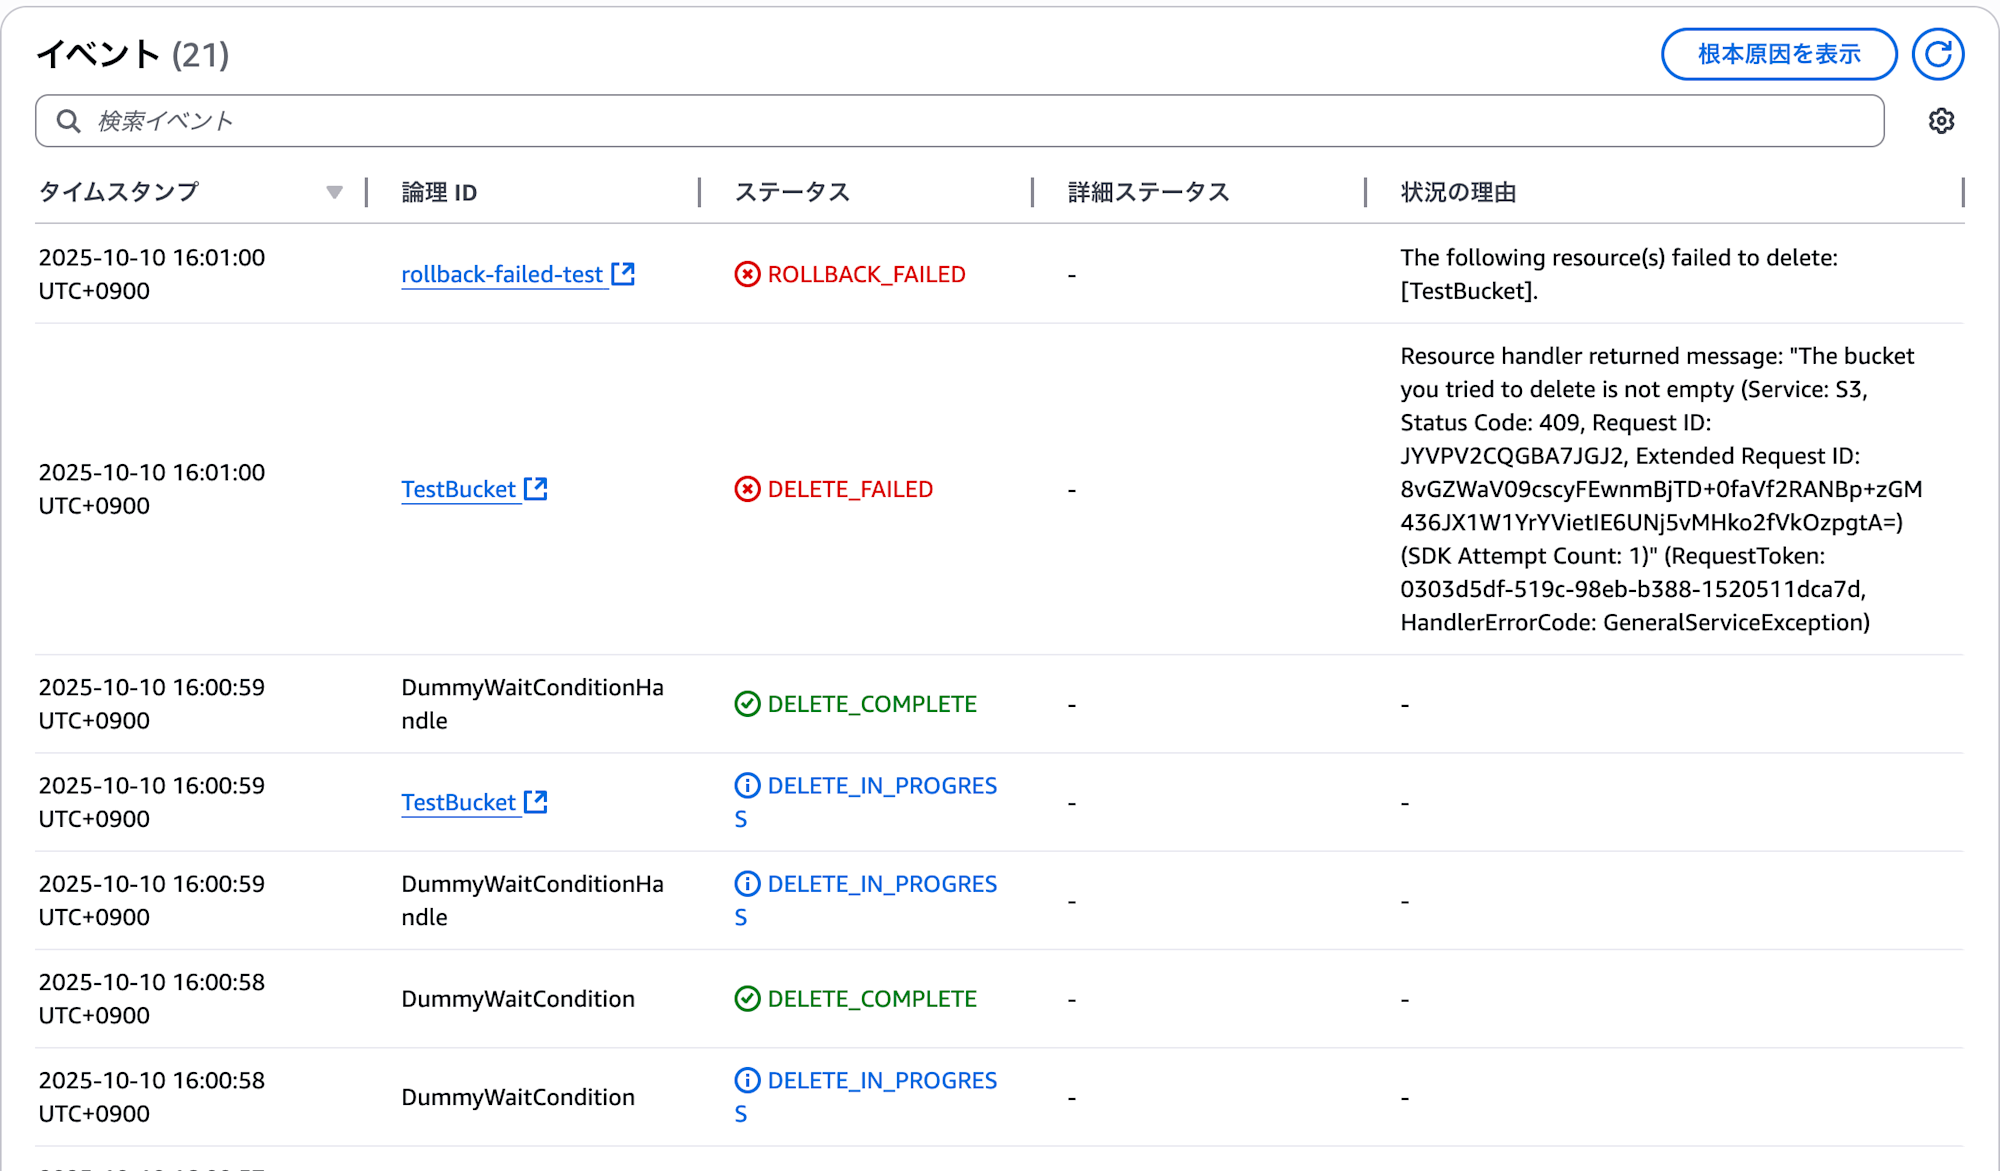Sort by timestamp using the dropdown arrow
2000x1171 pixels.
(334, 192)
